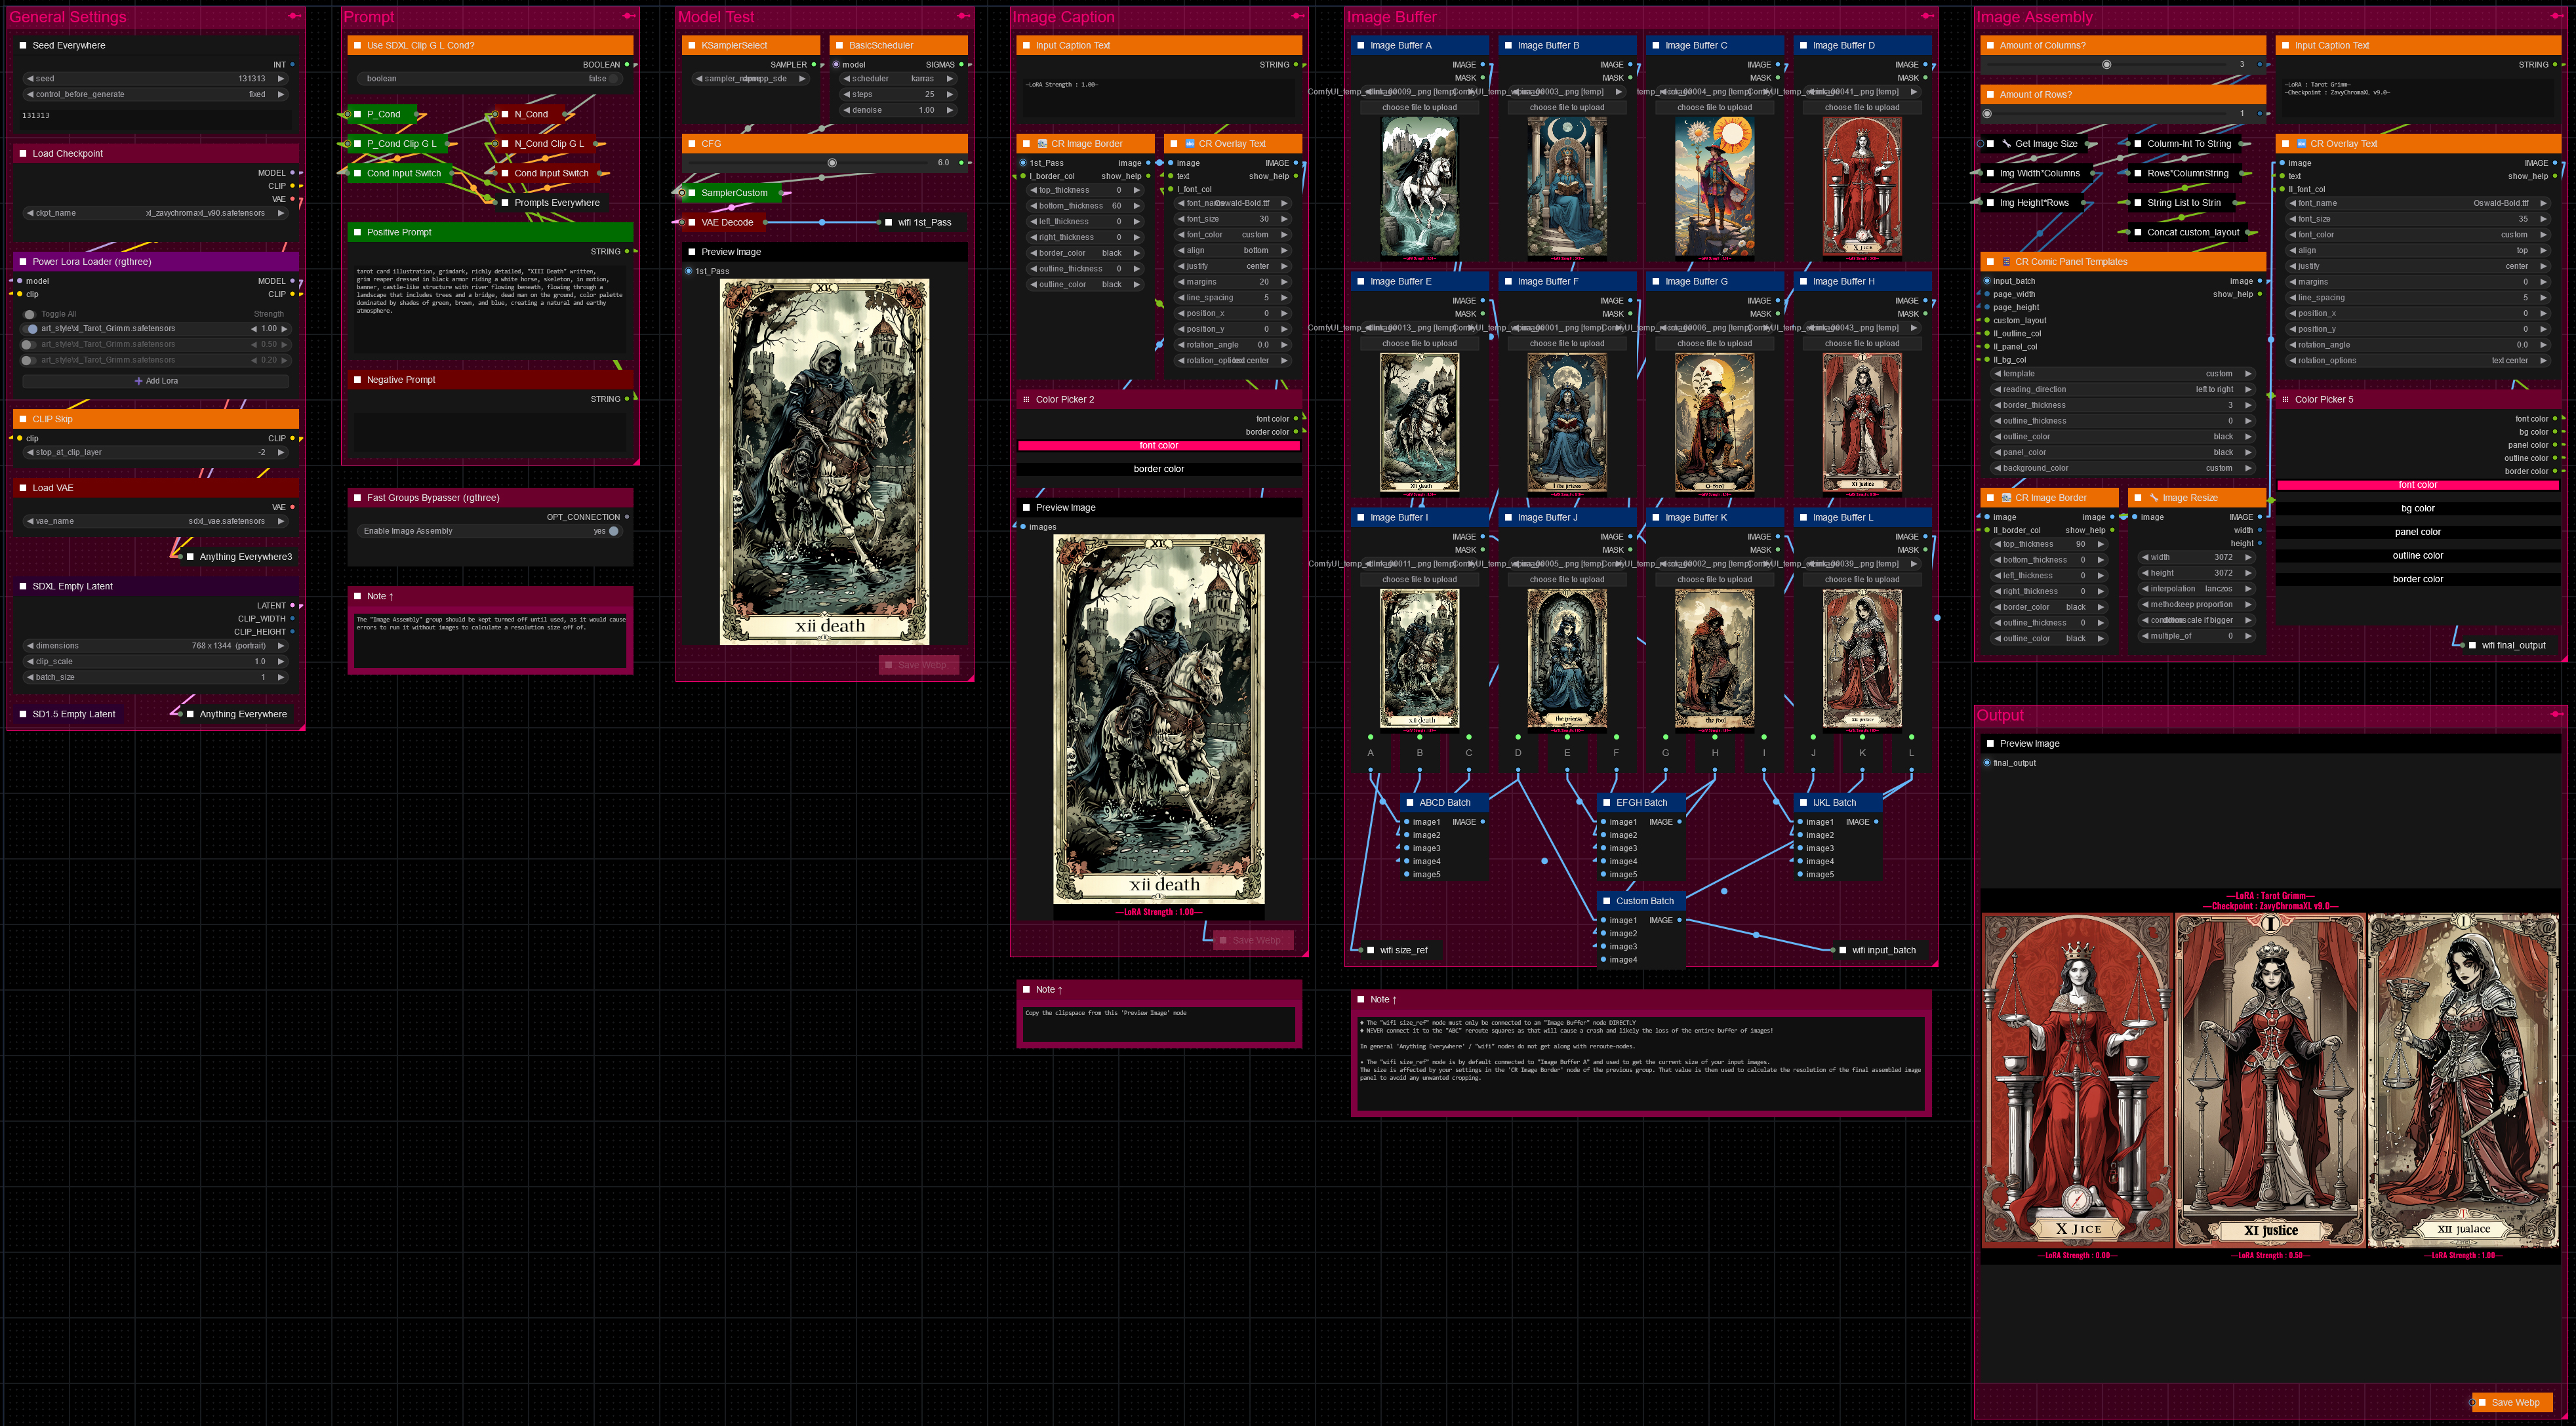The width and height of the screenshot is (2576, 1426).
Task: Click the General Settings group bypass arrow icon
Action: pyautogui.click(x=294, y=16)
